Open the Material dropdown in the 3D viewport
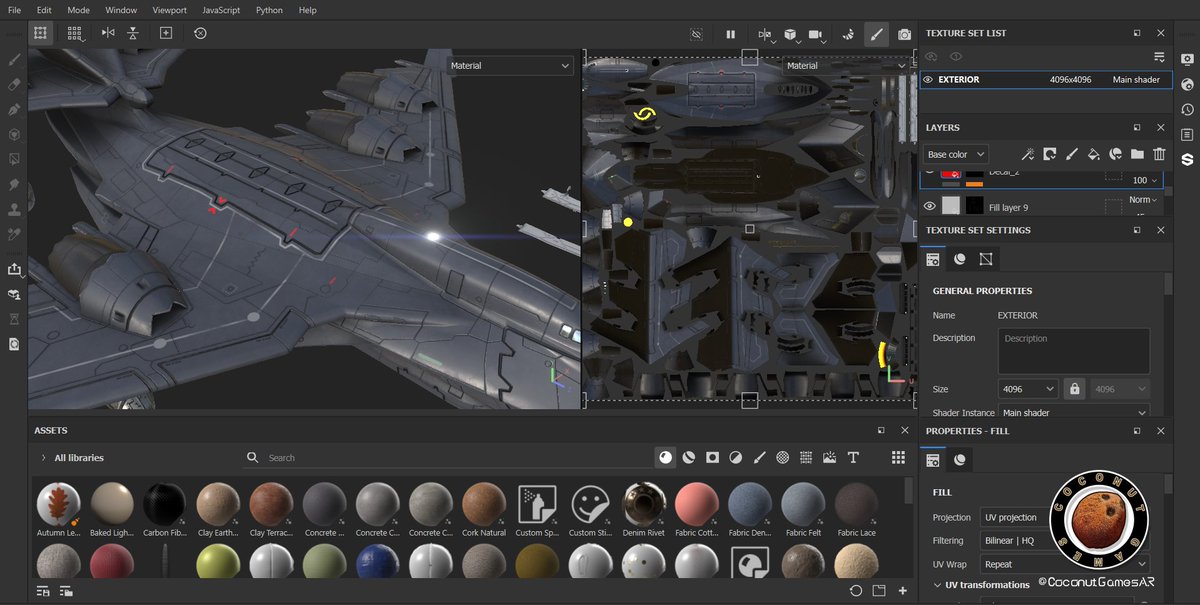The height and width of the screenshot is (605, 1200). [x=510, y=66]
